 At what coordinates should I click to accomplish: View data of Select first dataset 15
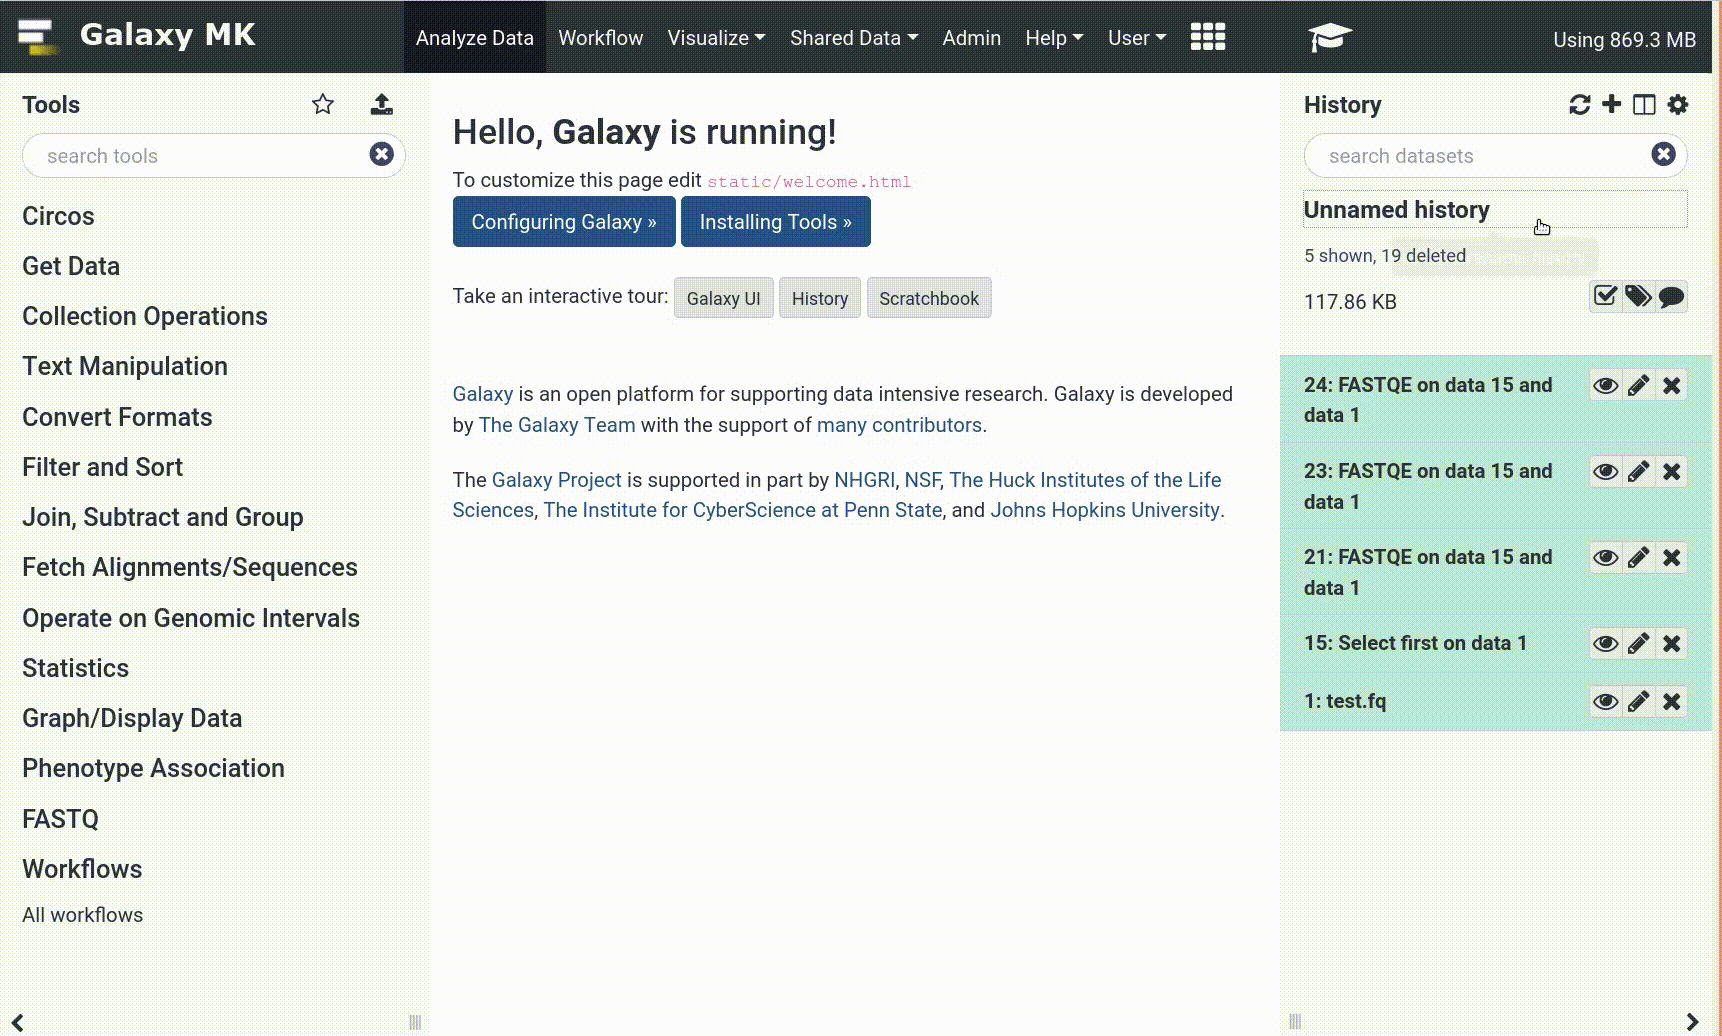1606,644
